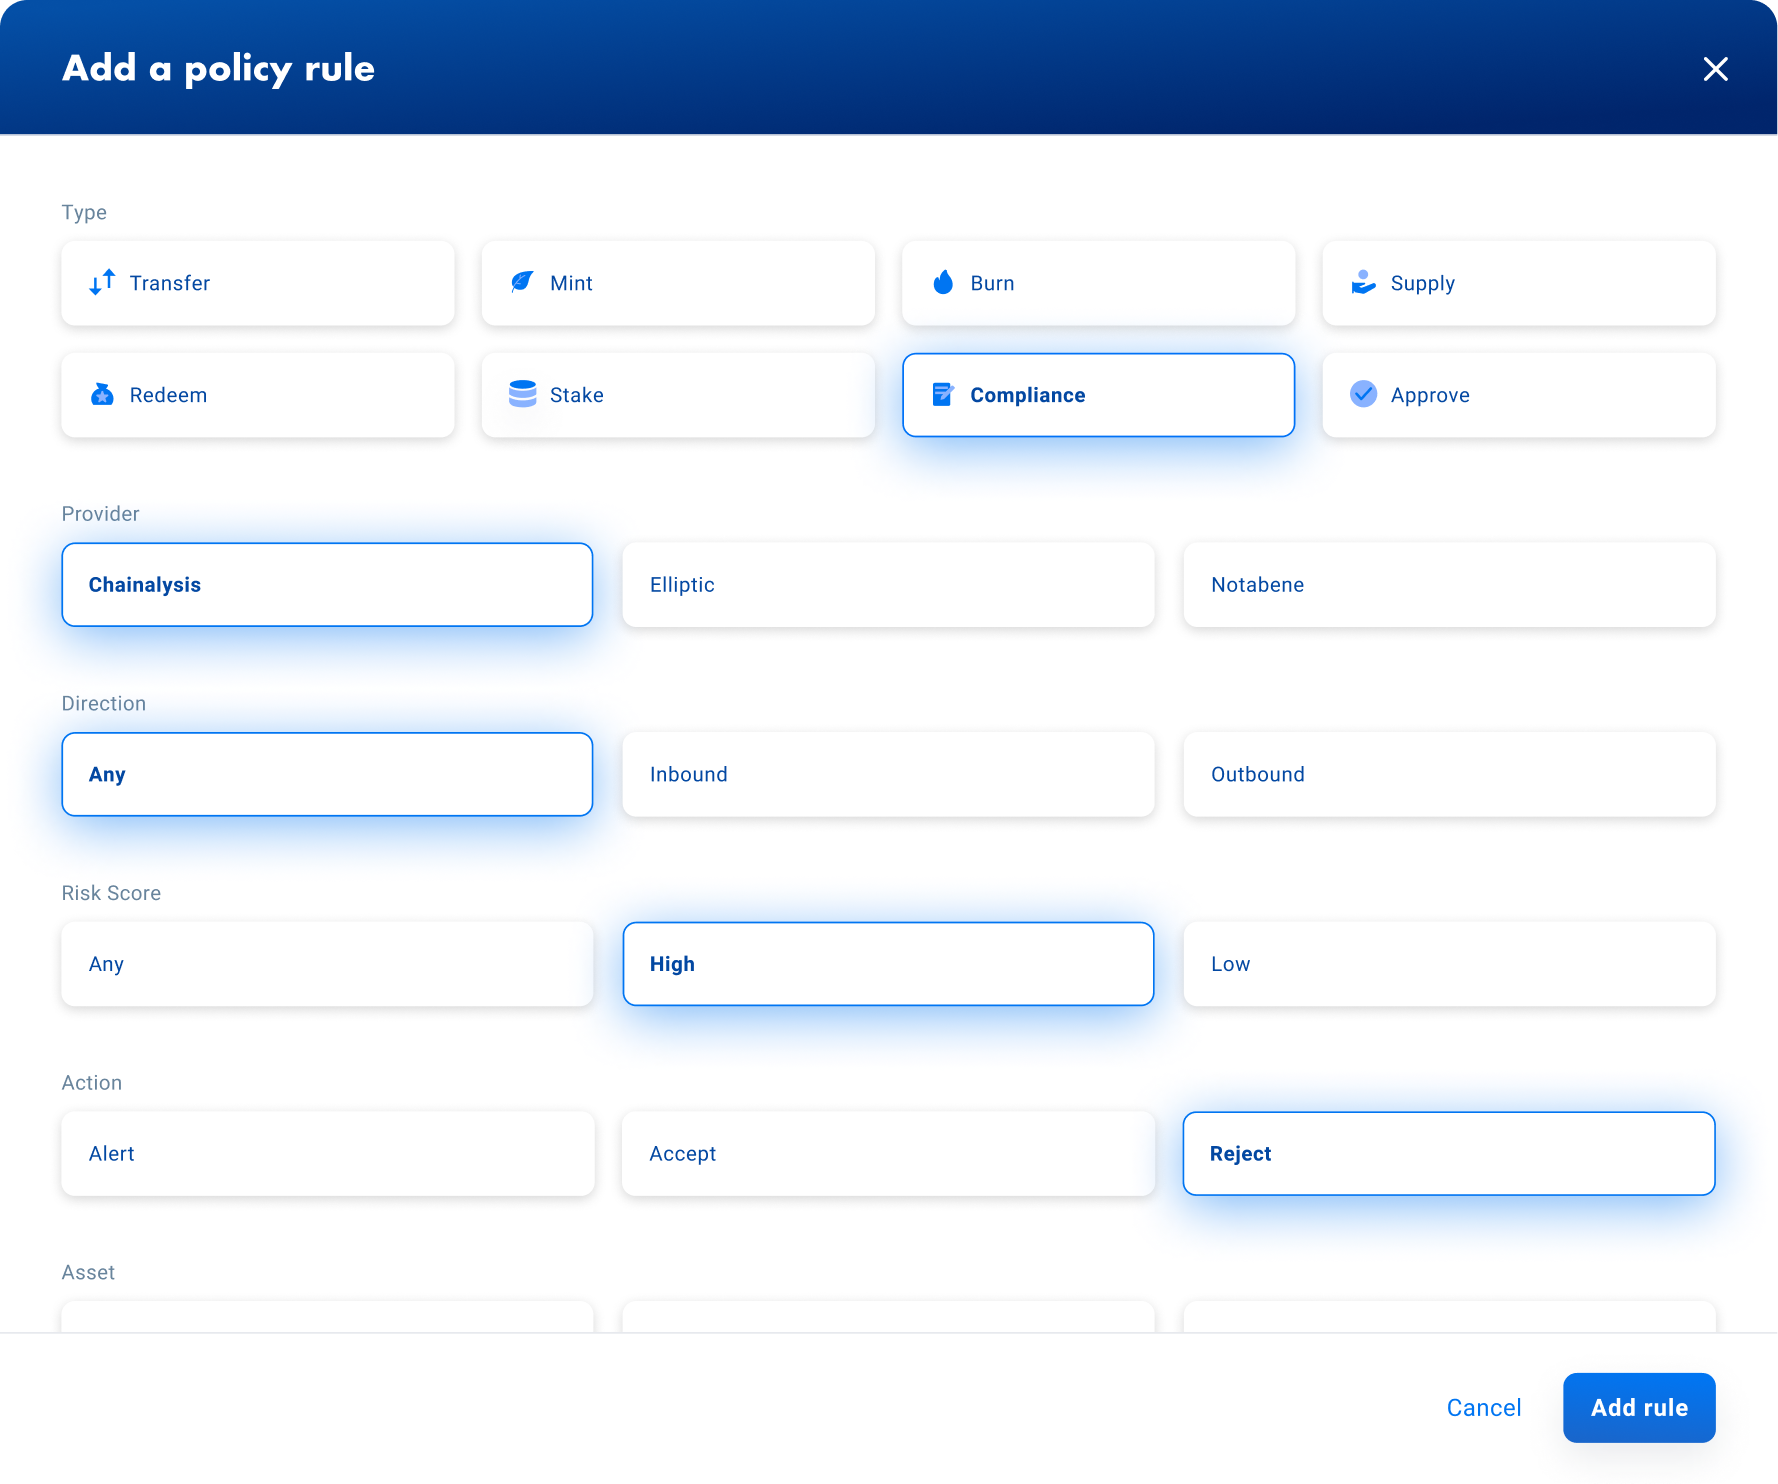This screenshot has width=1778, height=1484.
Task: Click the Burn droplet icon
Action: (942, 282)
